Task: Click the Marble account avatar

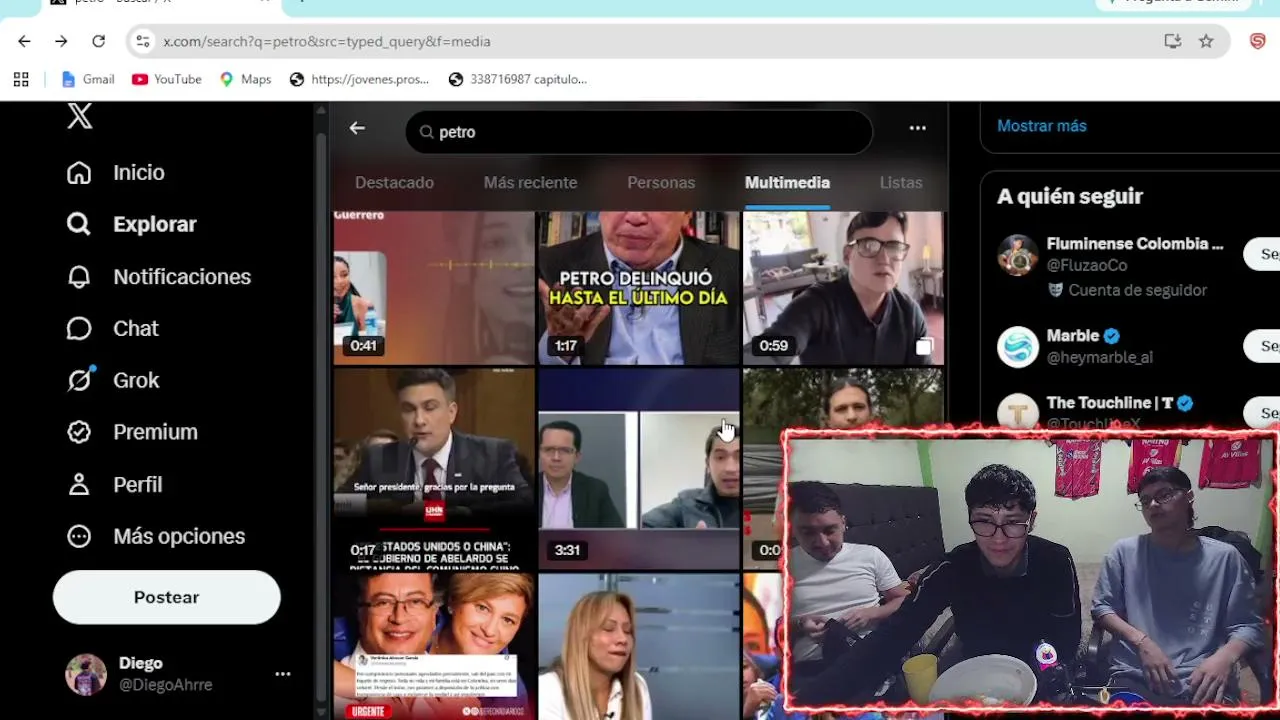Action: (1018, 347)
